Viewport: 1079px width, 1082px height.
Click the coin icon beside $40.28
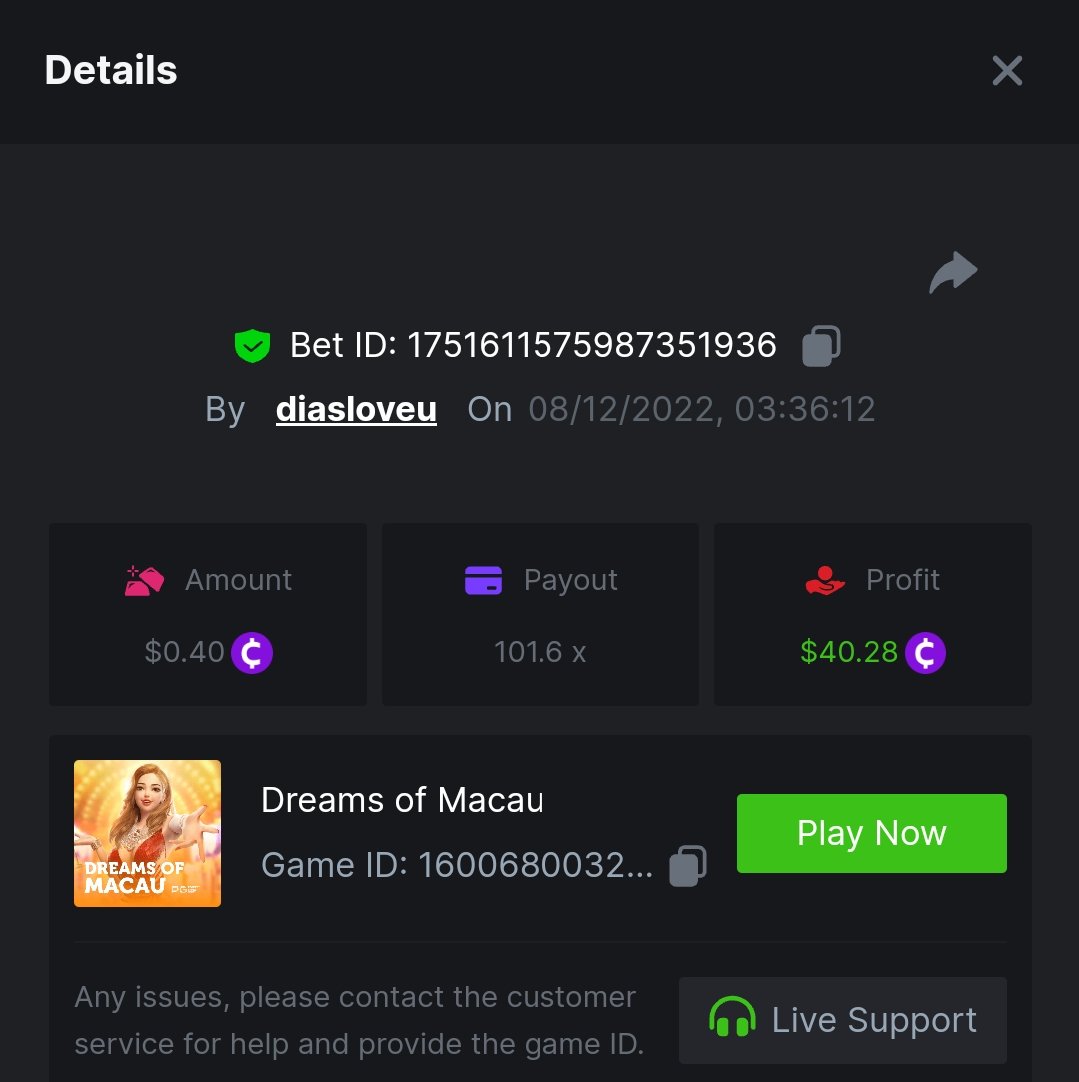925,653
